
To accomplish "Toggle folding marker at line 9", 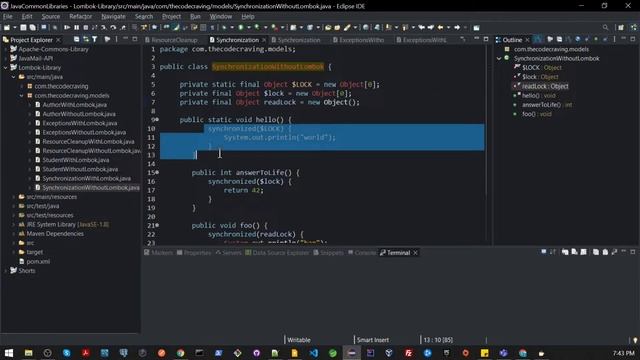I will pyautogui.click(x=158, y=120).
